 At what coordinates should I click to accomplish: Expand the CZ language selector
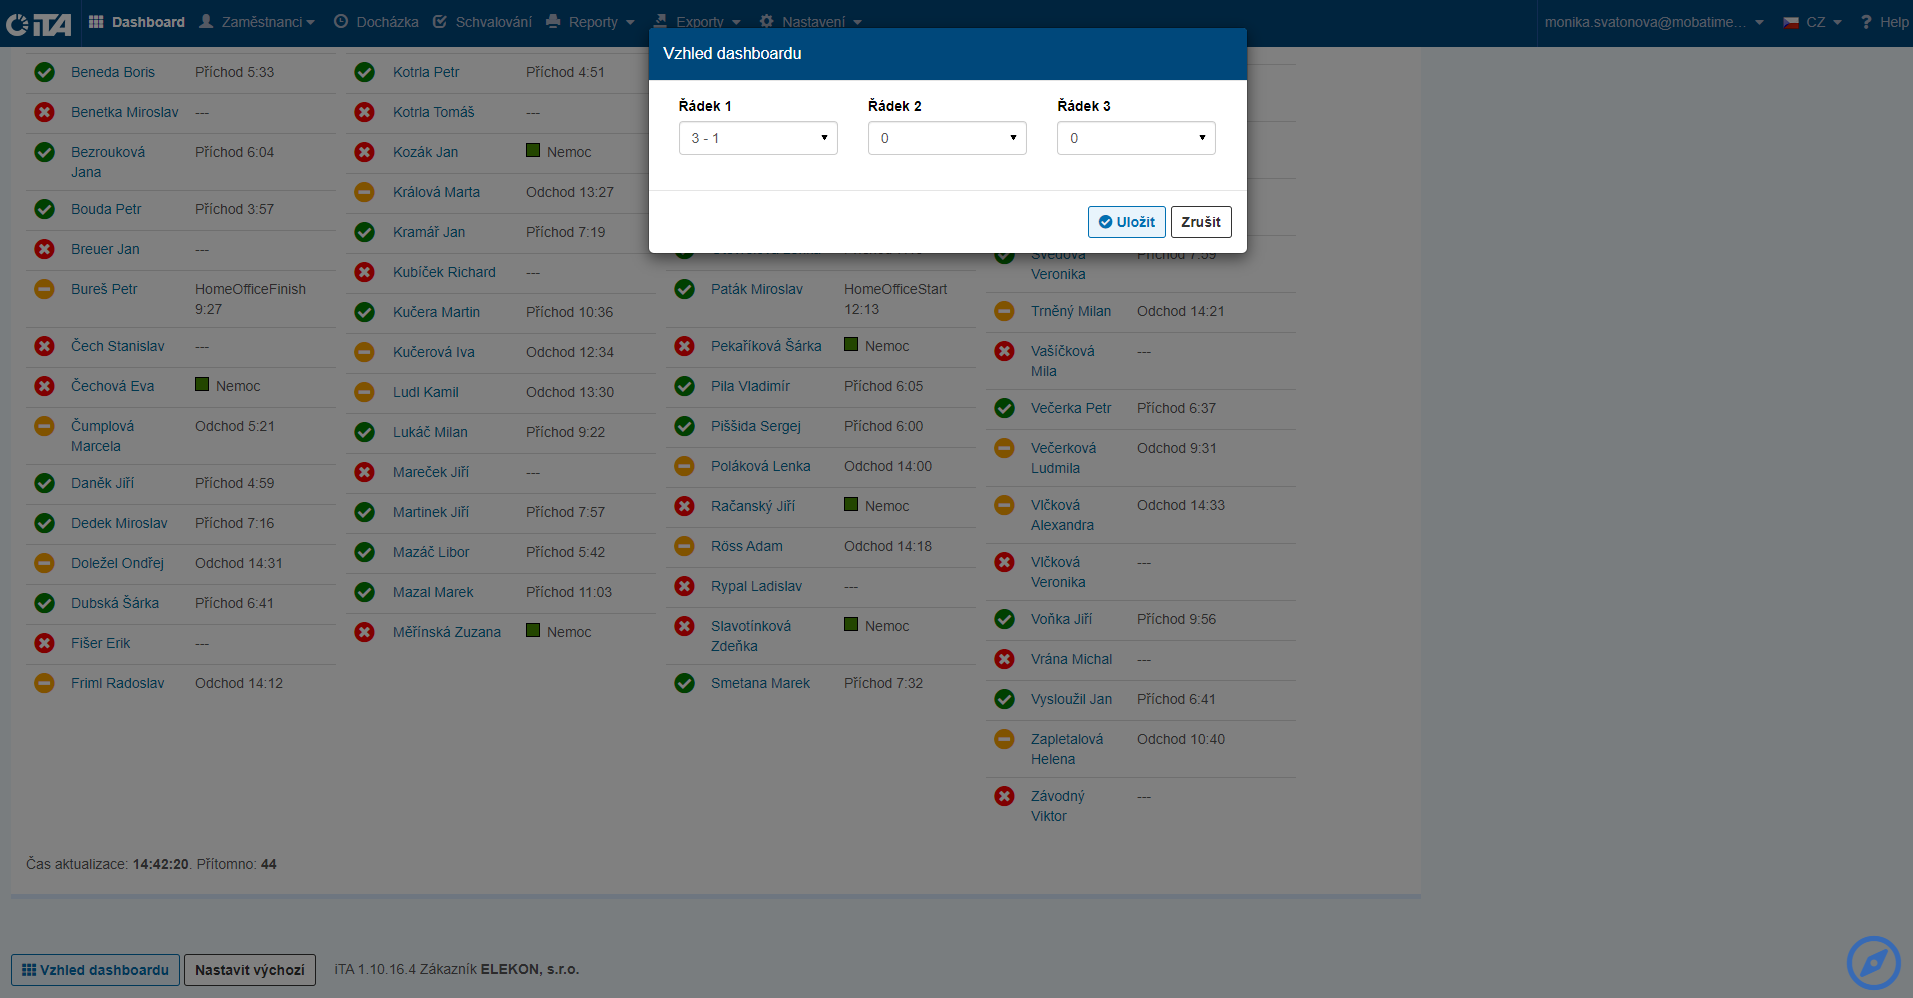[x=1813, y=22]
